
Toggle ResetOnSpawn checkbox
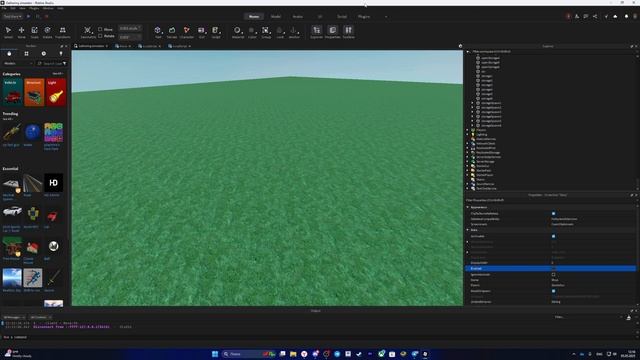coord(553,291)
